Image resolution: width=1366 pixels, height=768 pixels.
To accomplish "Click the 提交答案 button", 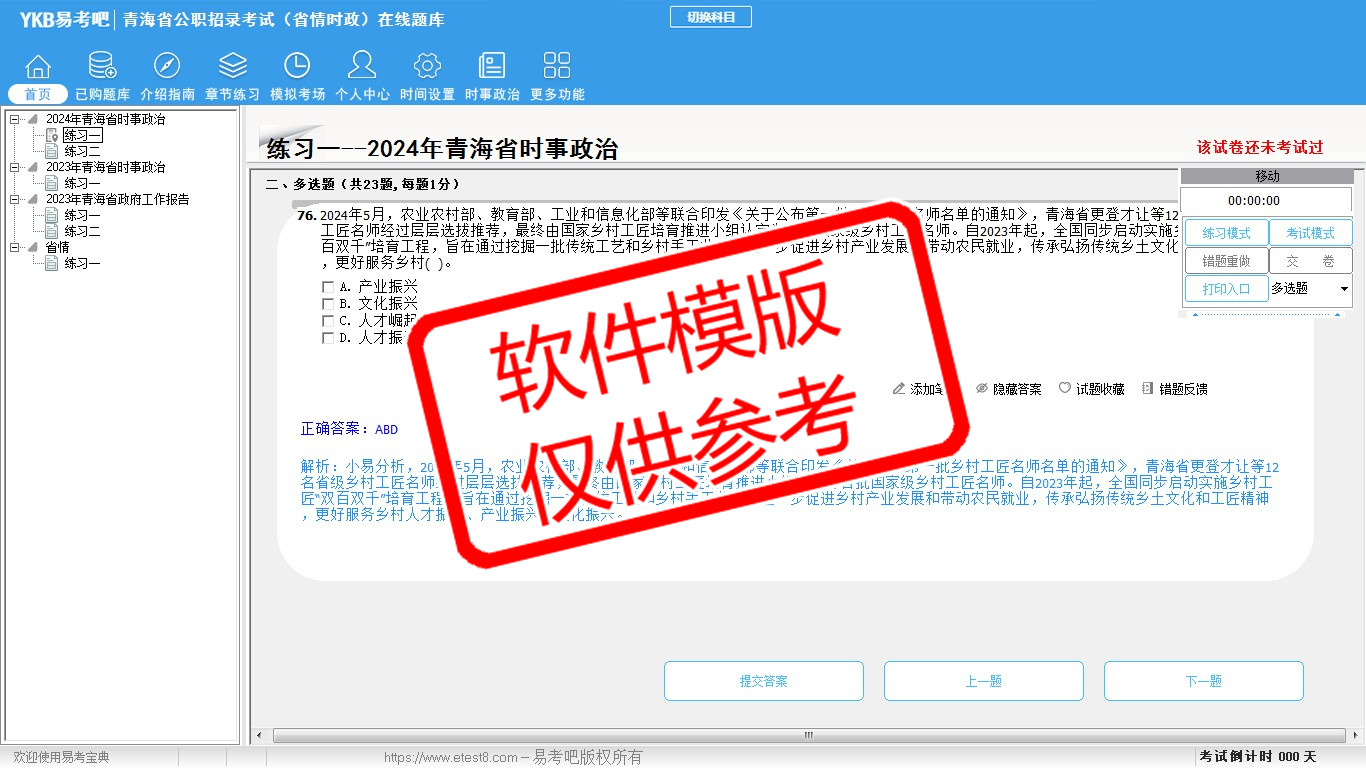I will pos(763,681).
